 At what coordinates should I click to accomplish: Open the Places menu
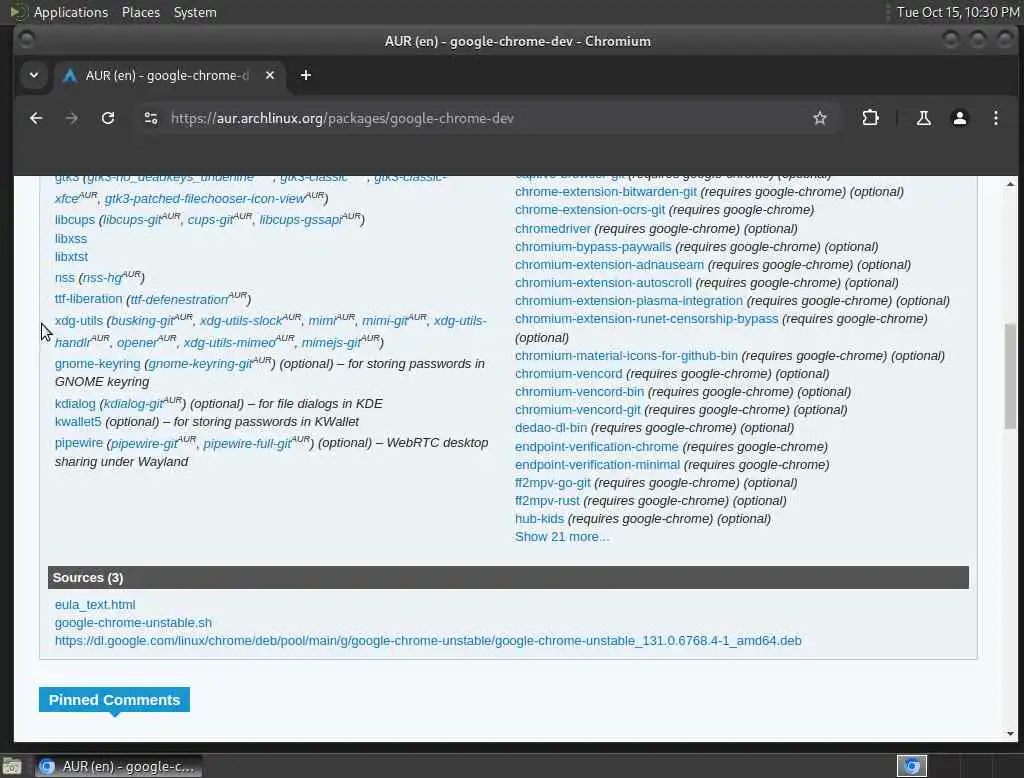click(141, 12)
